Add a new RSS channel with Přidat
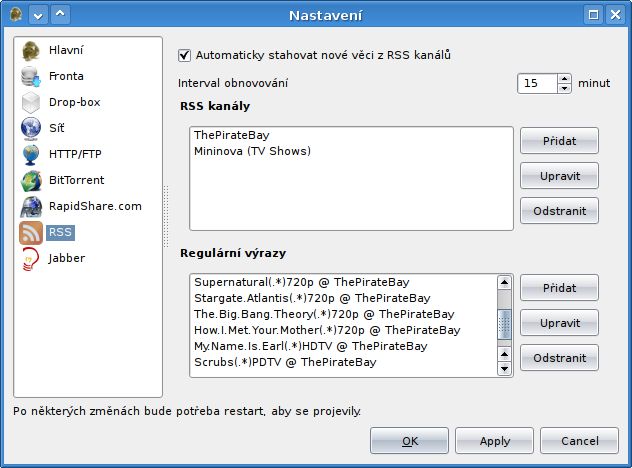632x468 pixels. pos(559,141)
